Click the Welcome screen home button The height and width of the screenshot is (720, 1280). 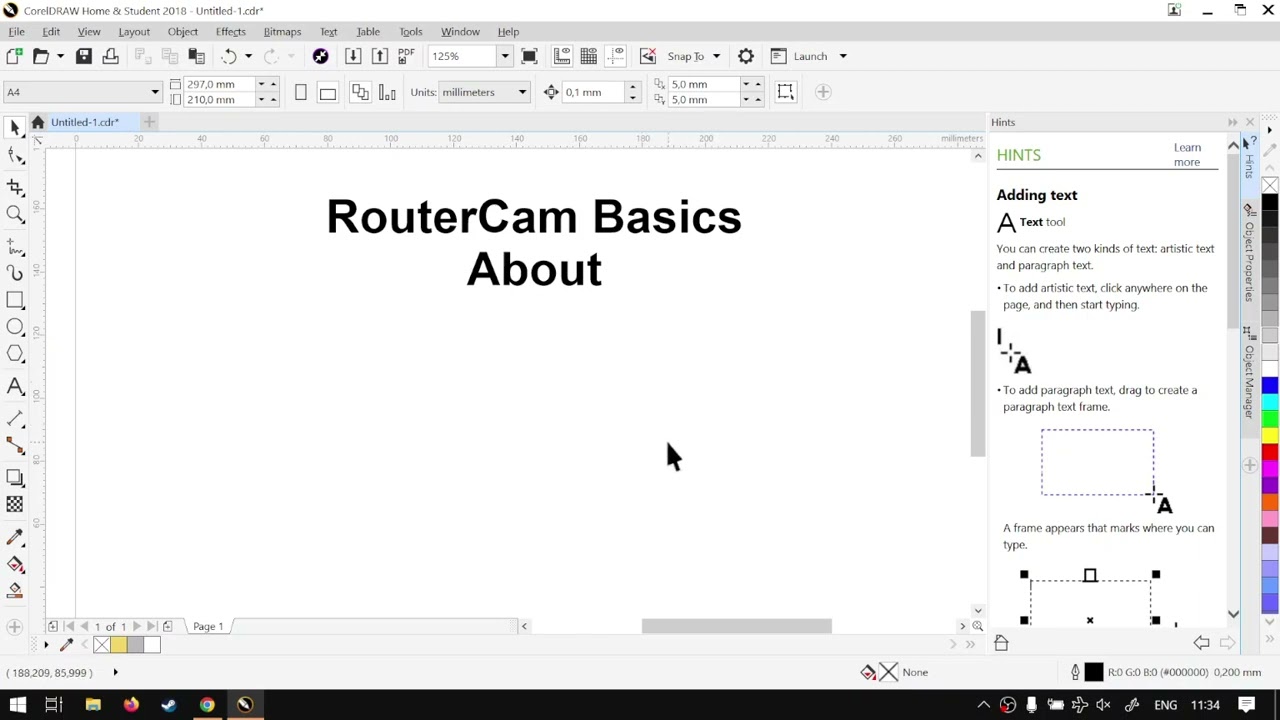(38, 122)
